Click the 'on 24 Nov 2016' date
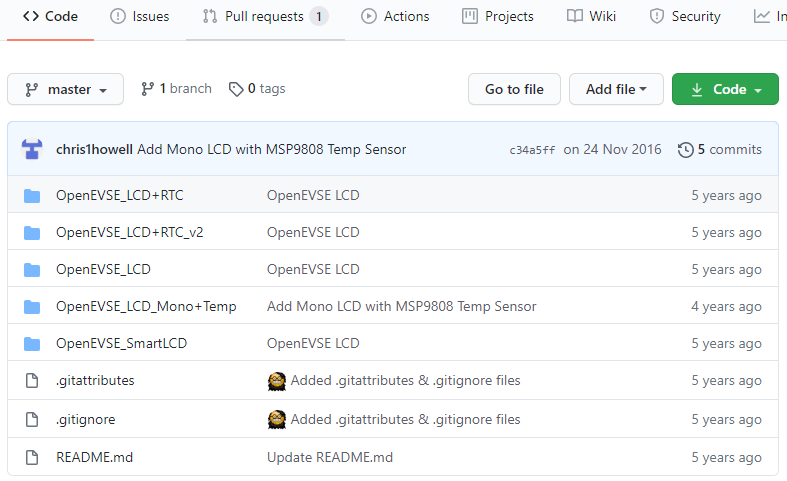This screenshot has height=481, width=787. pyautogui.click(x=612, y=150)
